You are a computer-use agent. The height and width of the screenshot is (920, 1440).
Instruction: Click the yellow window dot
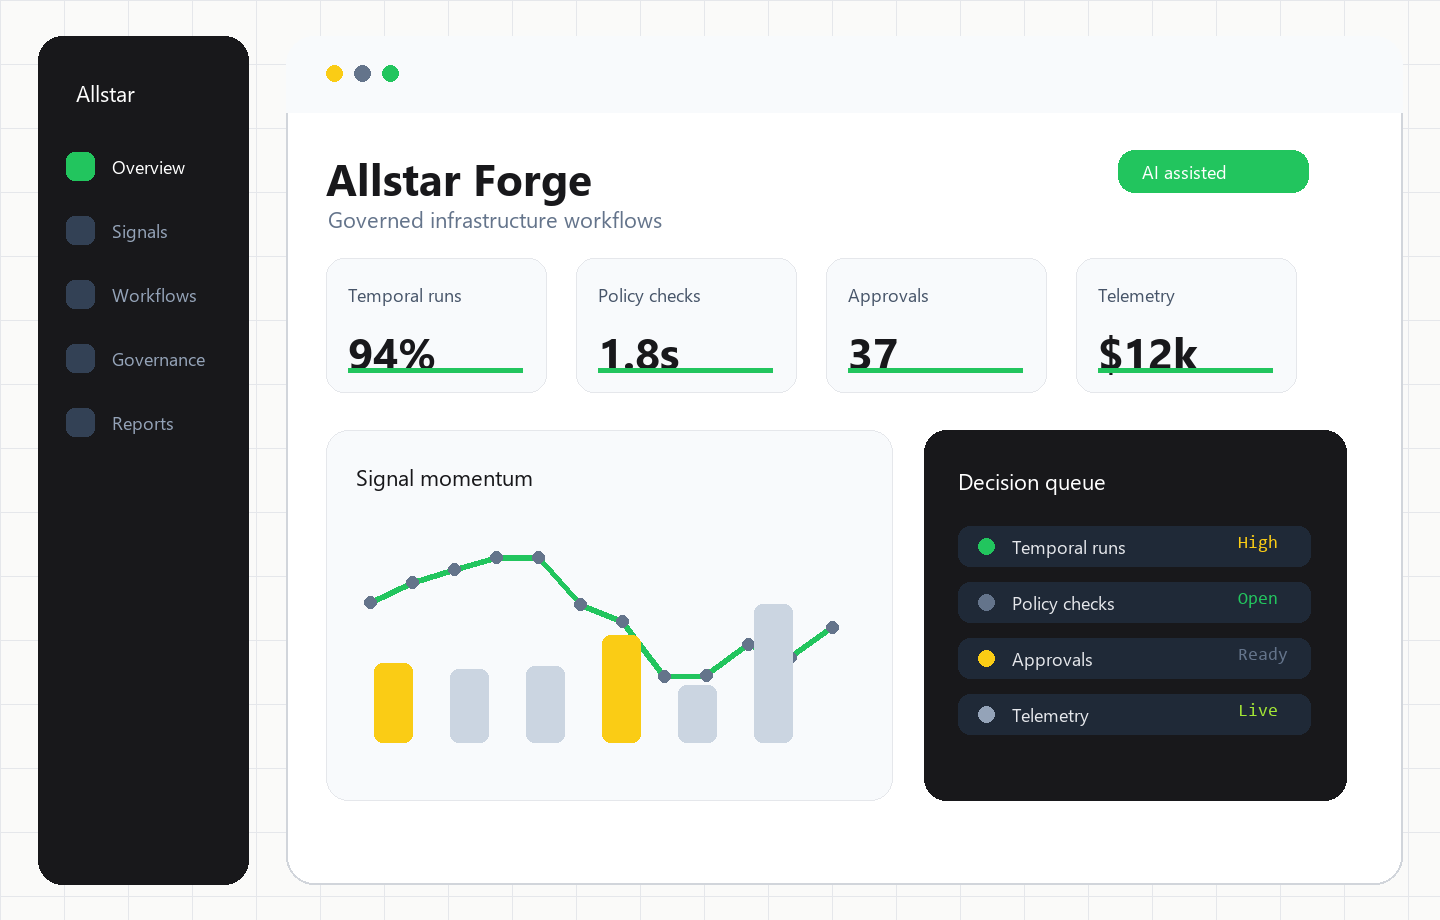point(335,73)
